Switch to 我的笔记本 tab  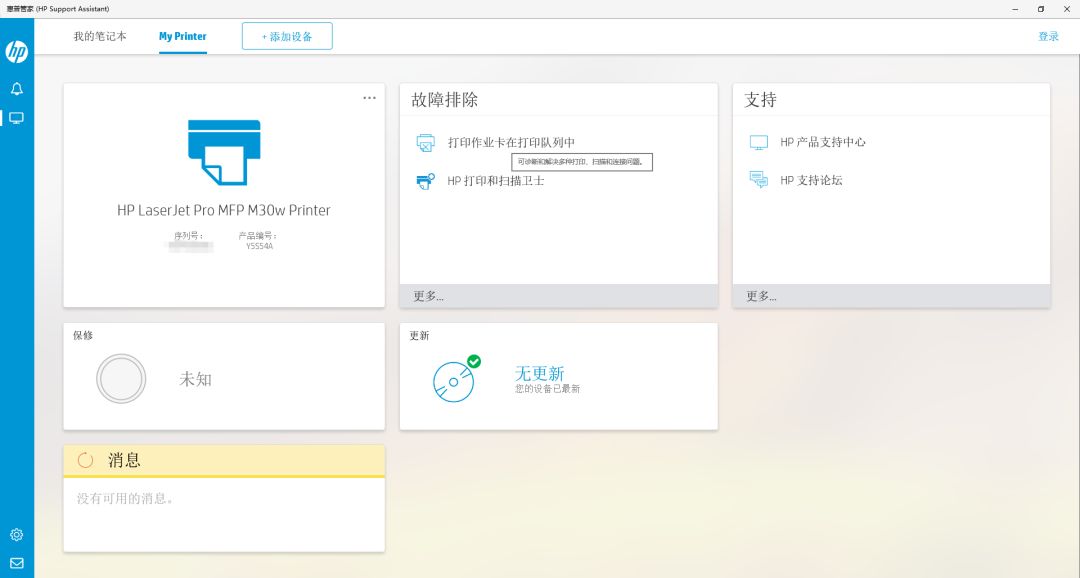100,37
